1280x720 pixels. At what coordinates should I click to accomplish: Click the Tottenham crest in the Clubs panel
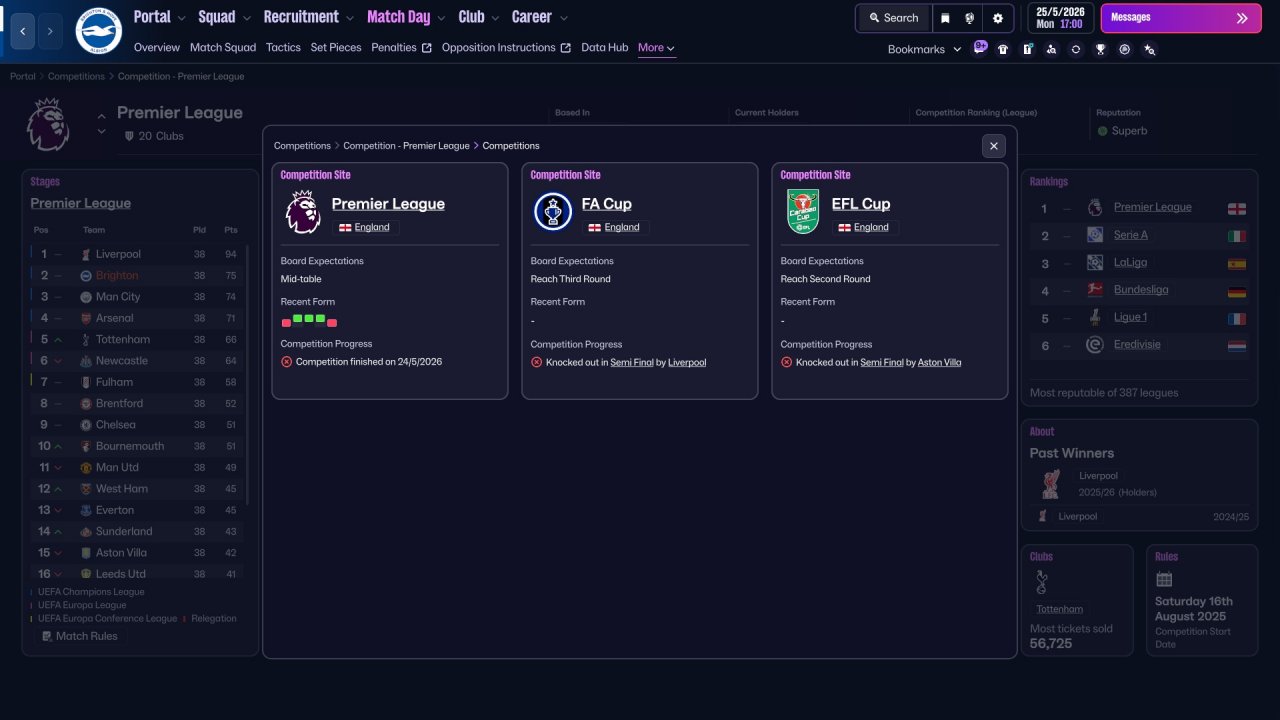point(1041,582)
